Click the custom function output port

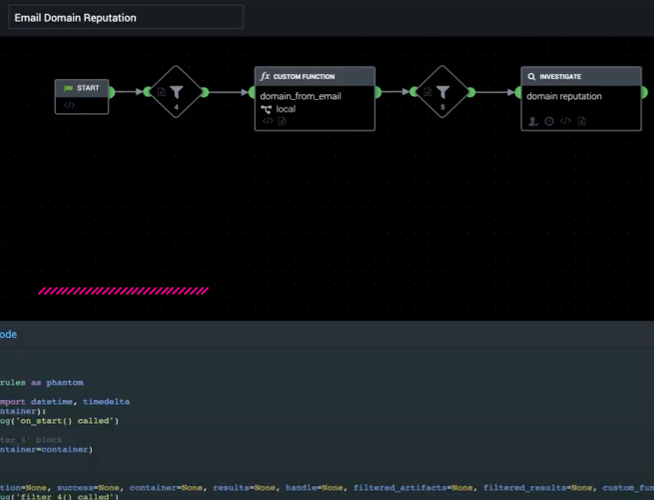(378, 92)
